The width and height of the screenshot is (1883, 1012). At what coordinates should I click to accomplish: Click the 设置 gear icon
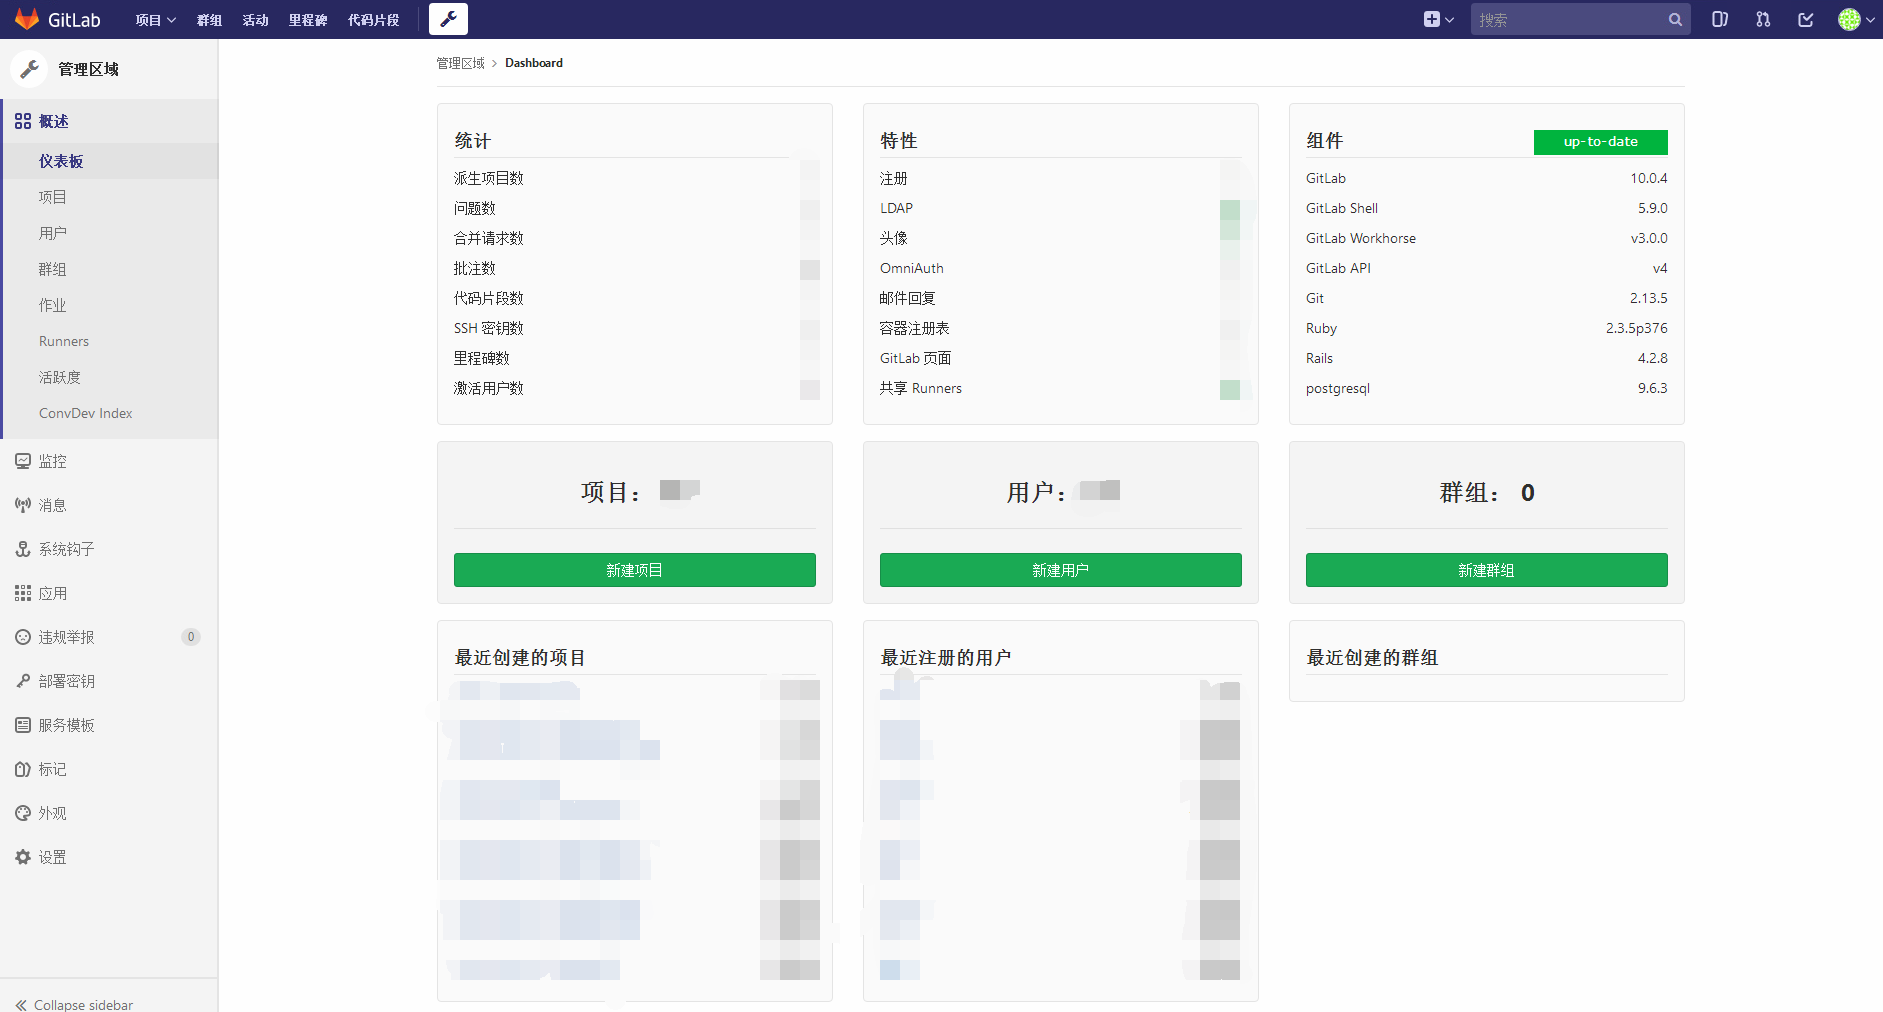coord(23,857)
